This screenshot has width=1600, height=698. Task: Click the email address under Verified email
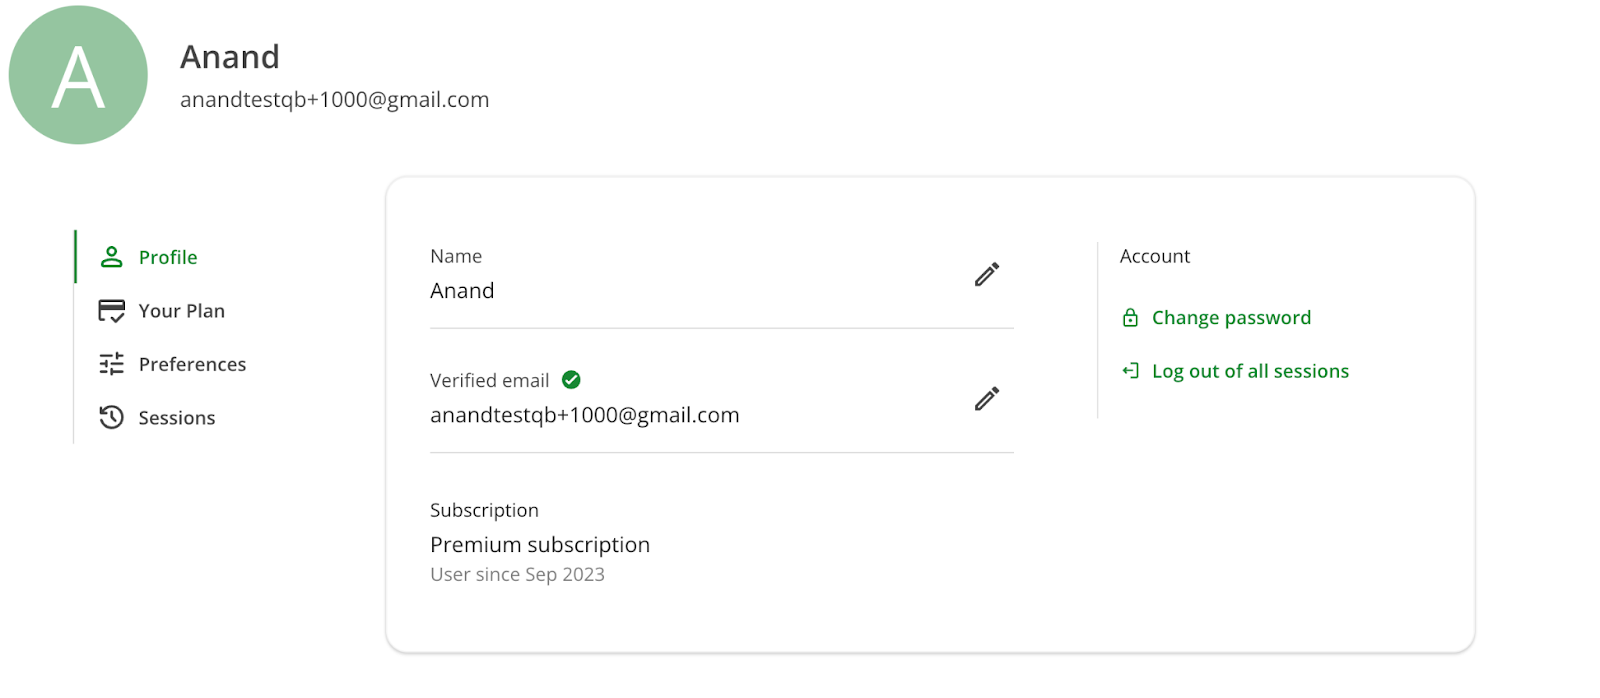584,415
